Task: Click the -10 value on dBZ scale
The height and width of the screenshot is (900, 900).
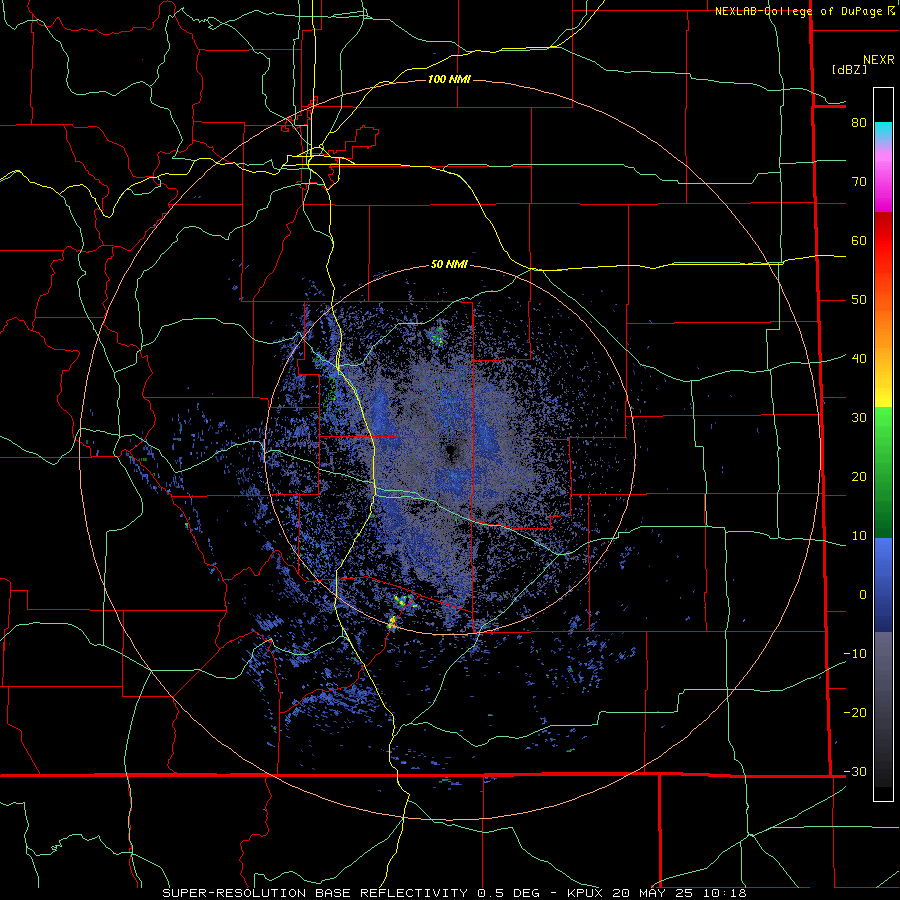Action: point(855,654)
